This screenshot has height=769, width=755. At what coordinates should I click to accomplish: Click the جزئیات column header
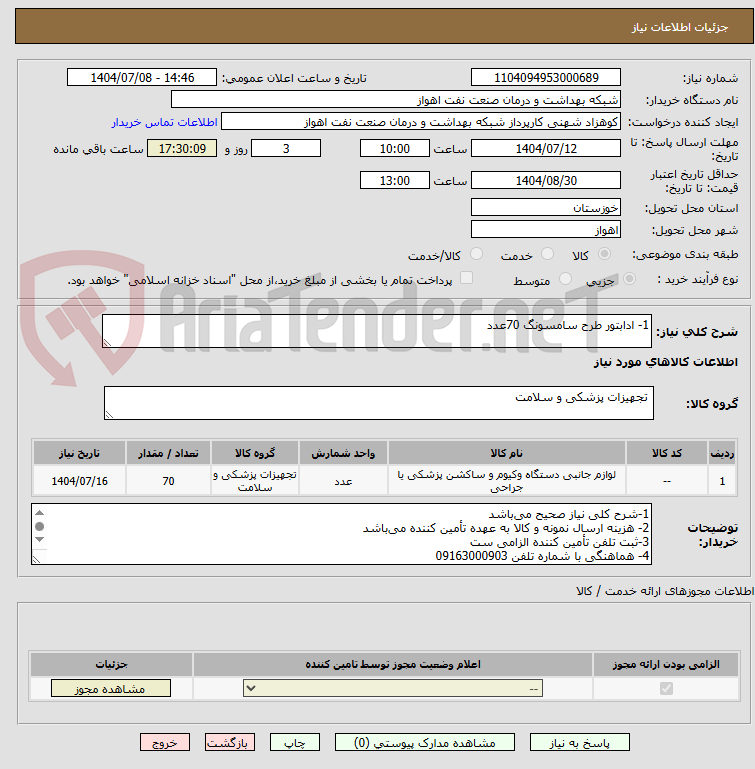(111, 664)
